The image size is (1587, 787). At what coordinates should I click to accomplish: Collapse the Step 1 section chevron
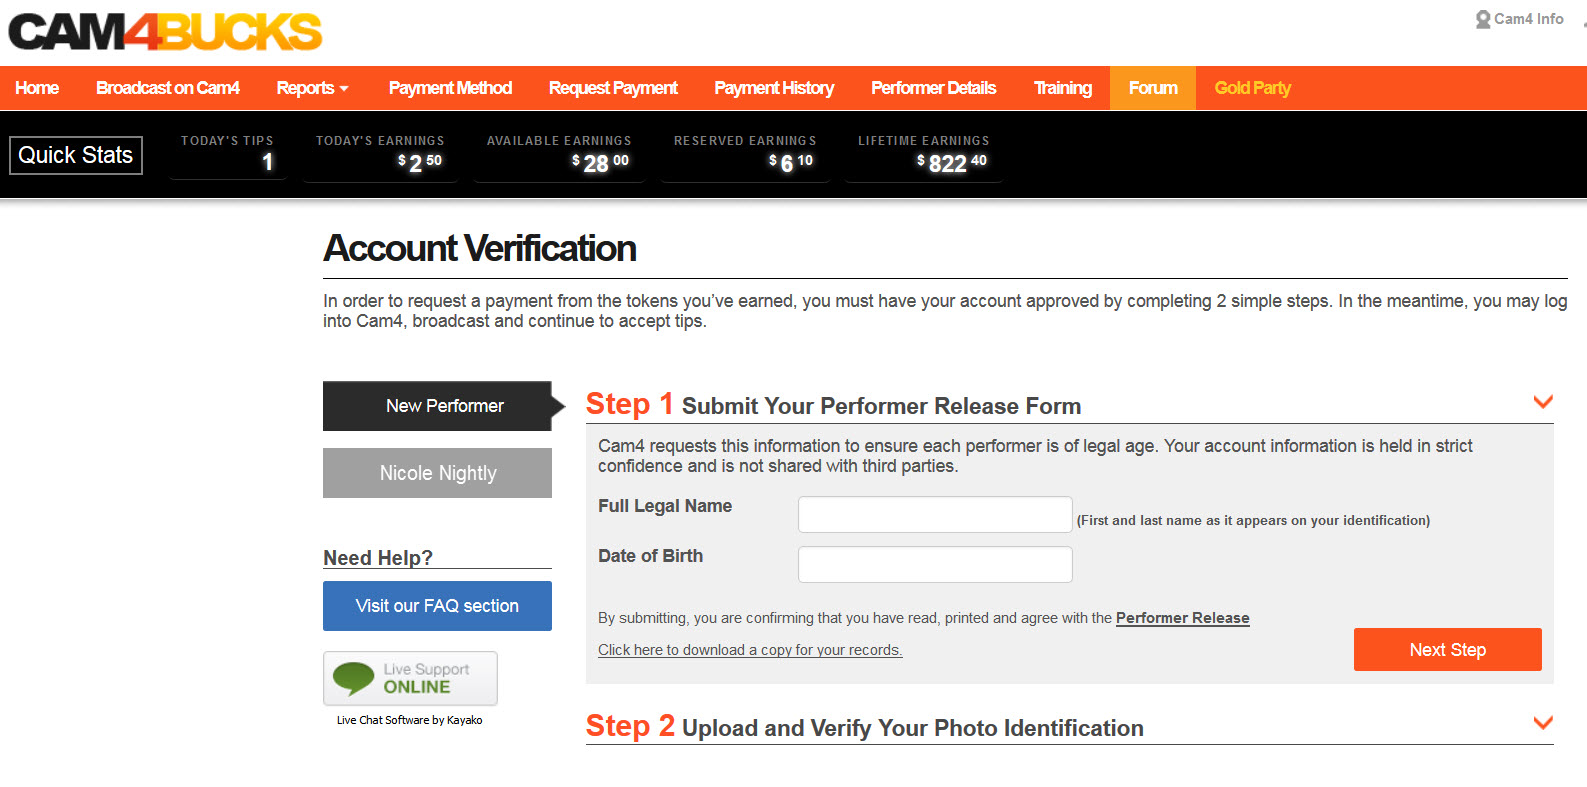(x=1543, y=402)
